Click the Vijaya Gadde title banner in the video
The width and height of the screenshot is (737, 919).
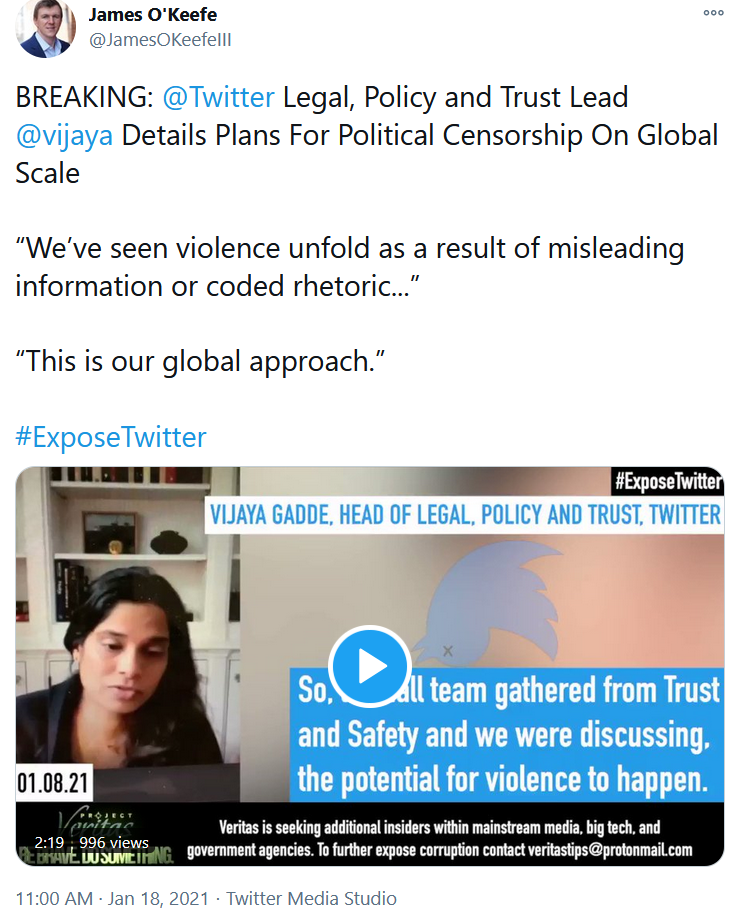pyautogui.click(x=464, y=515)
